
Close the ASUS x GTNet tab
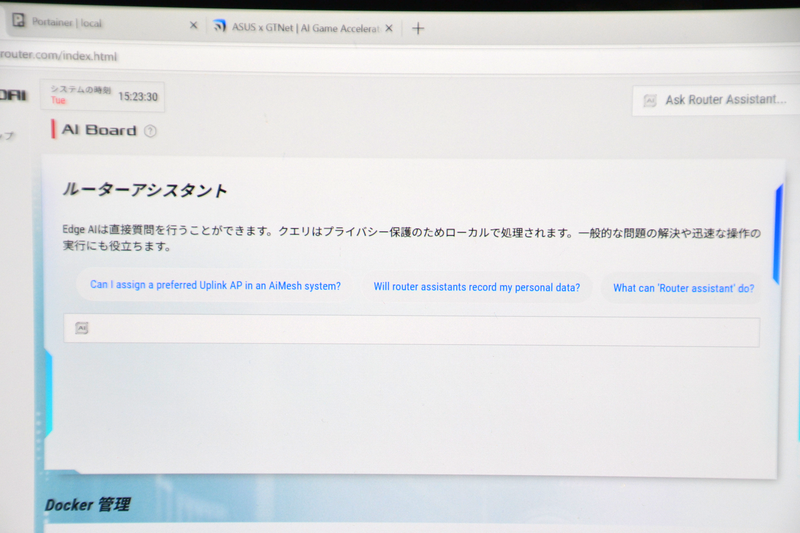coord(389,29)
